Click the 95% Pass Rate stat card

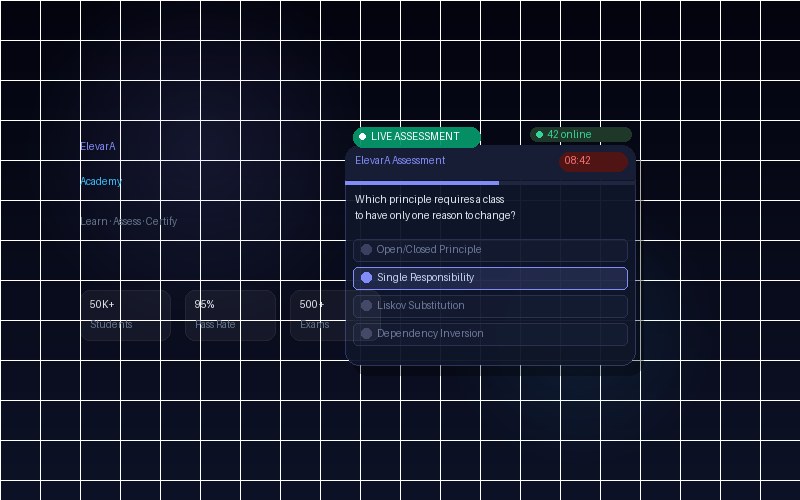231,315
